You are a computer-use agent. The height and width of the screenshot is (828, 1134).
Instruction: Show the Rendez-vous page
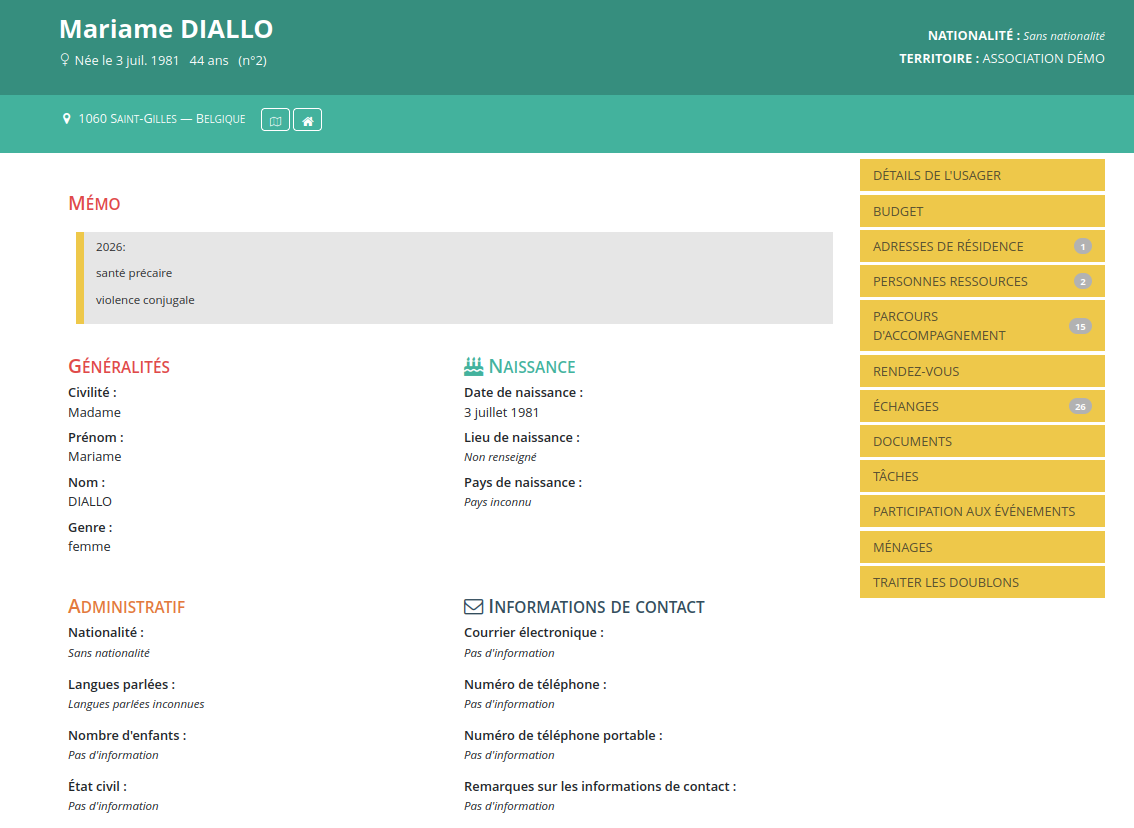point(981,371)
